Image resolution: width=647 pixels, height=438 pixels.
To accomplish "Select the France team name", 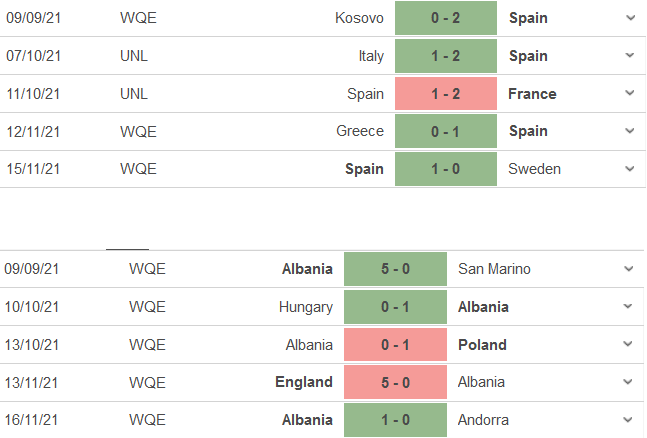I will click(x=533, y=93).
